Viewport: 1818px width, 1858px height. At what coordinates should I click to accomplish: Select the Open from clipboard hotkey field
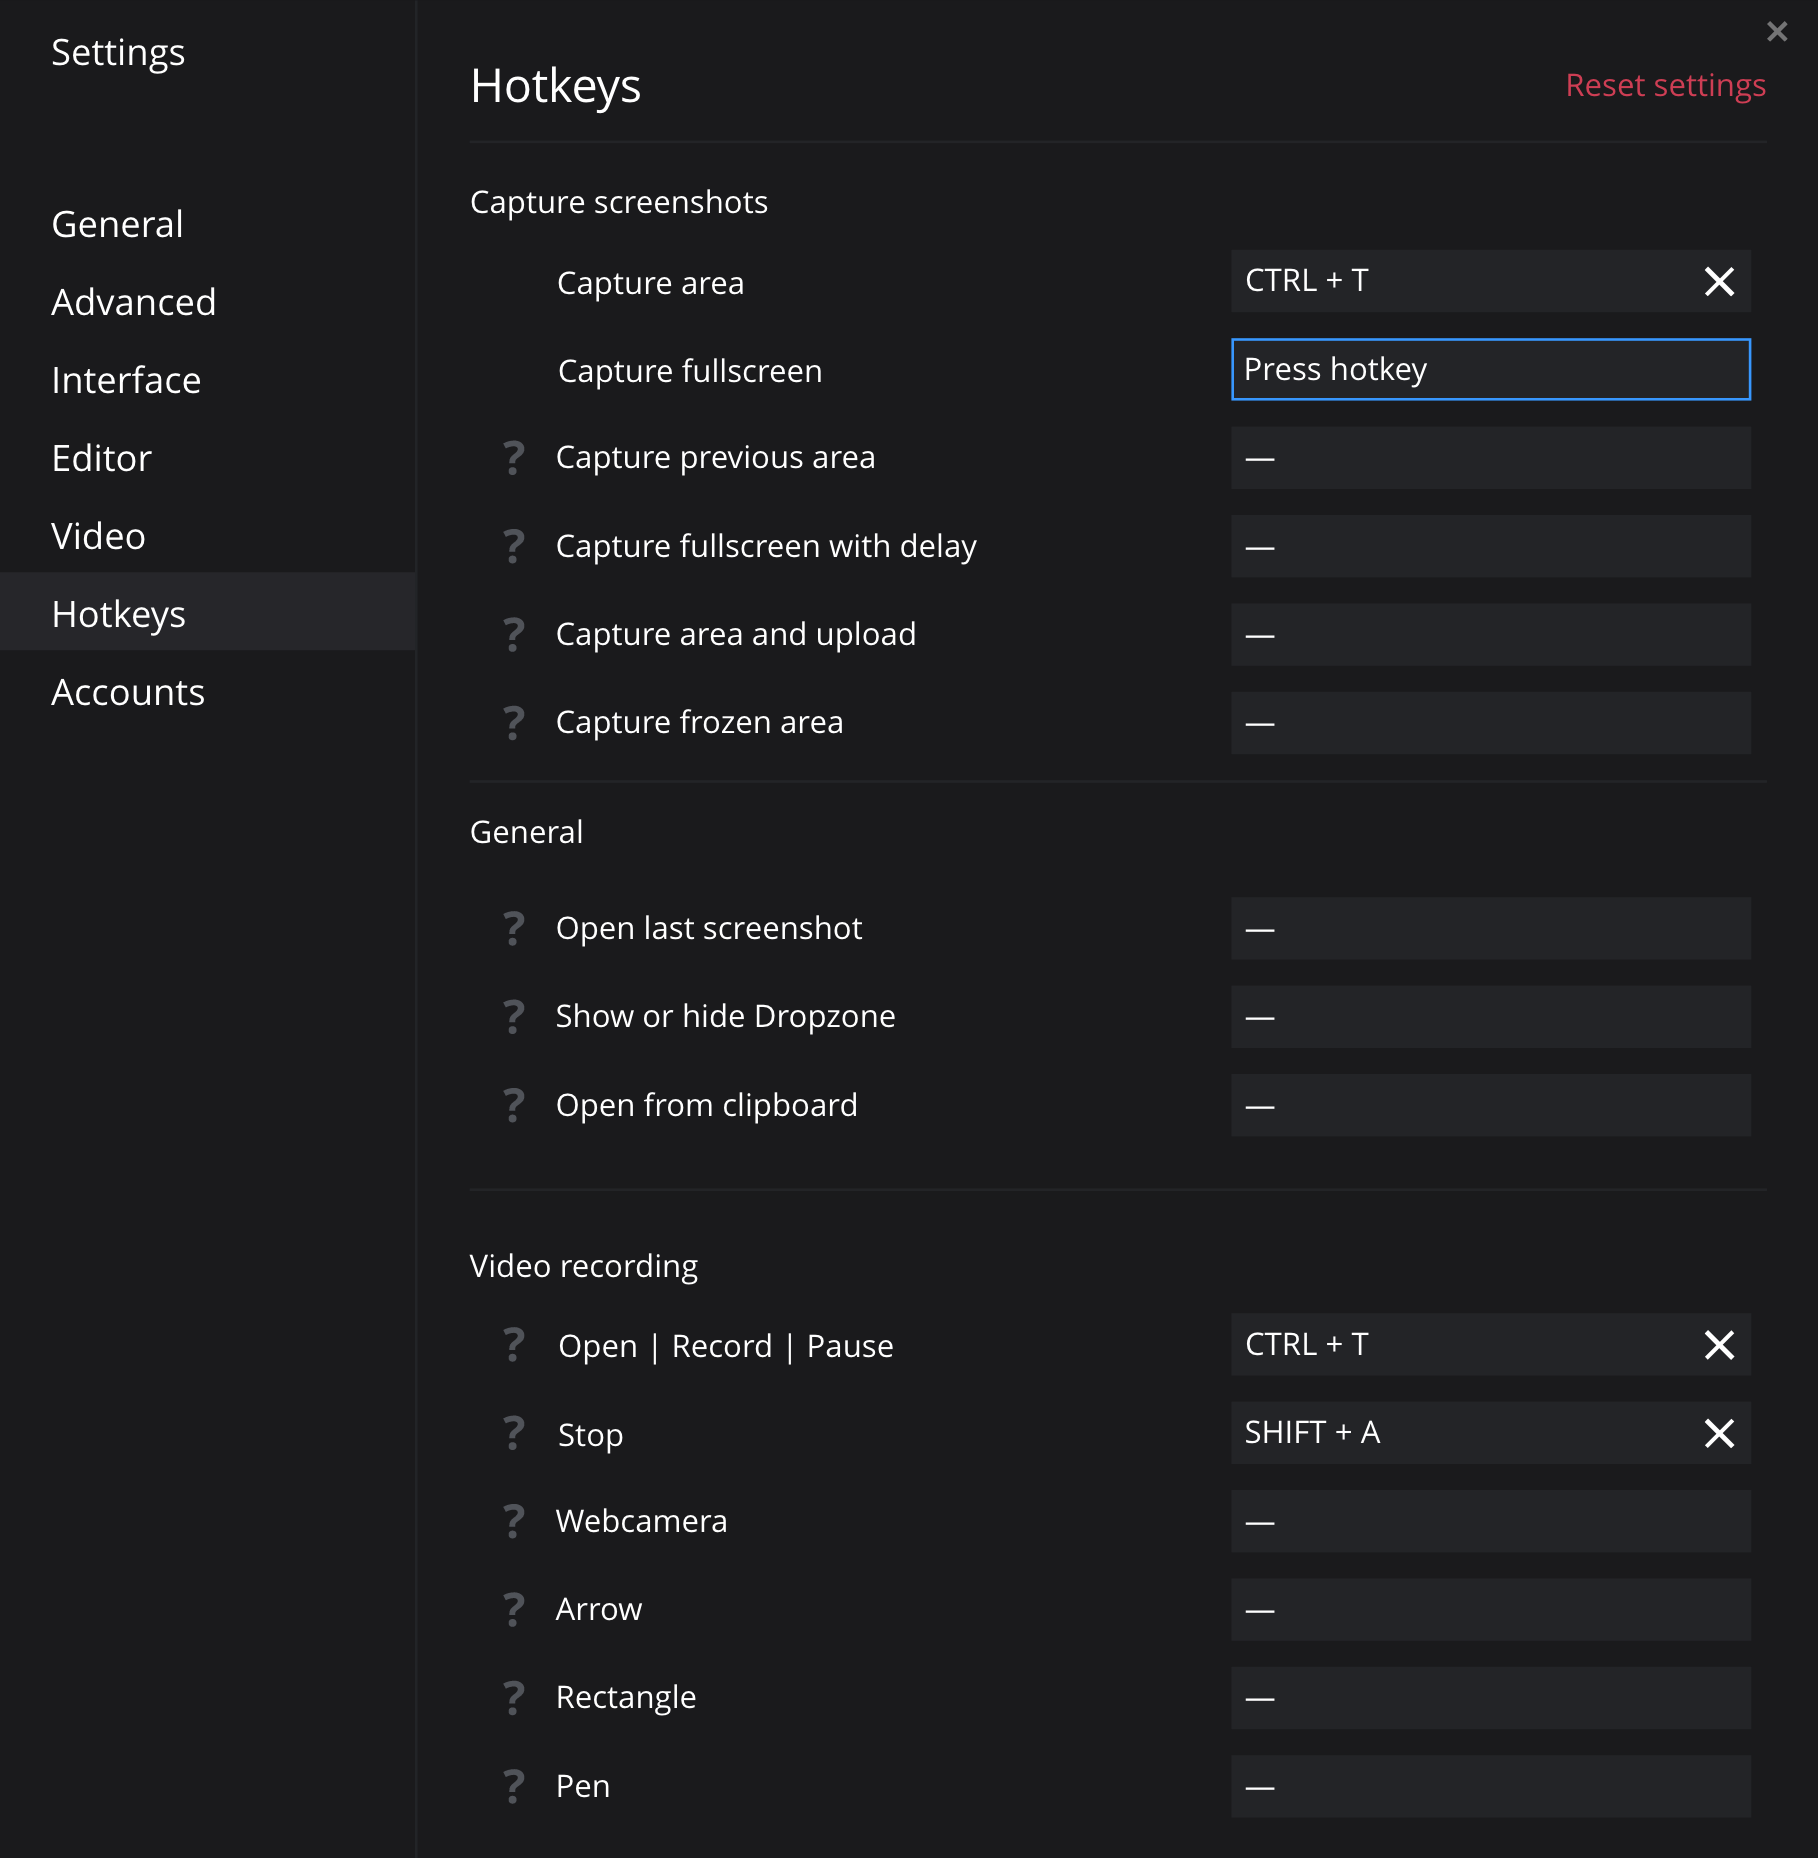(x=1490, y=1105)
